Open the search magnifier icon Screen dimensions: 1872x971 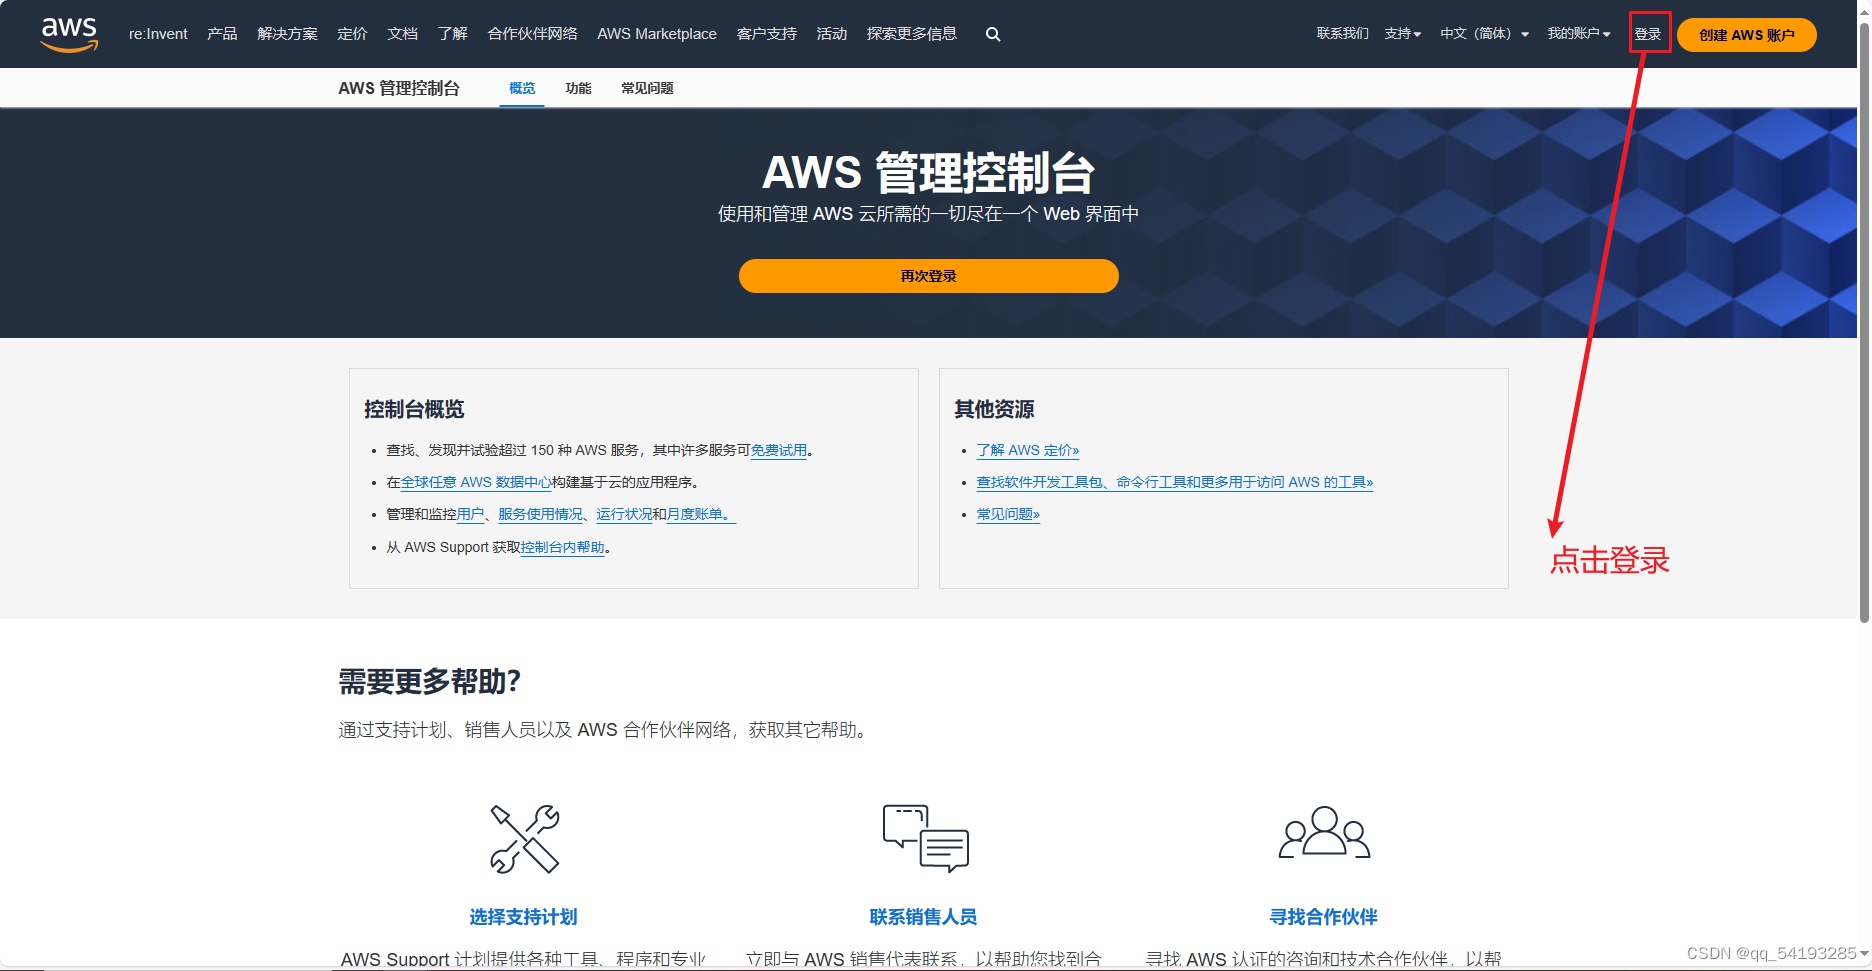pyautogui.click(x=993, y=34)
